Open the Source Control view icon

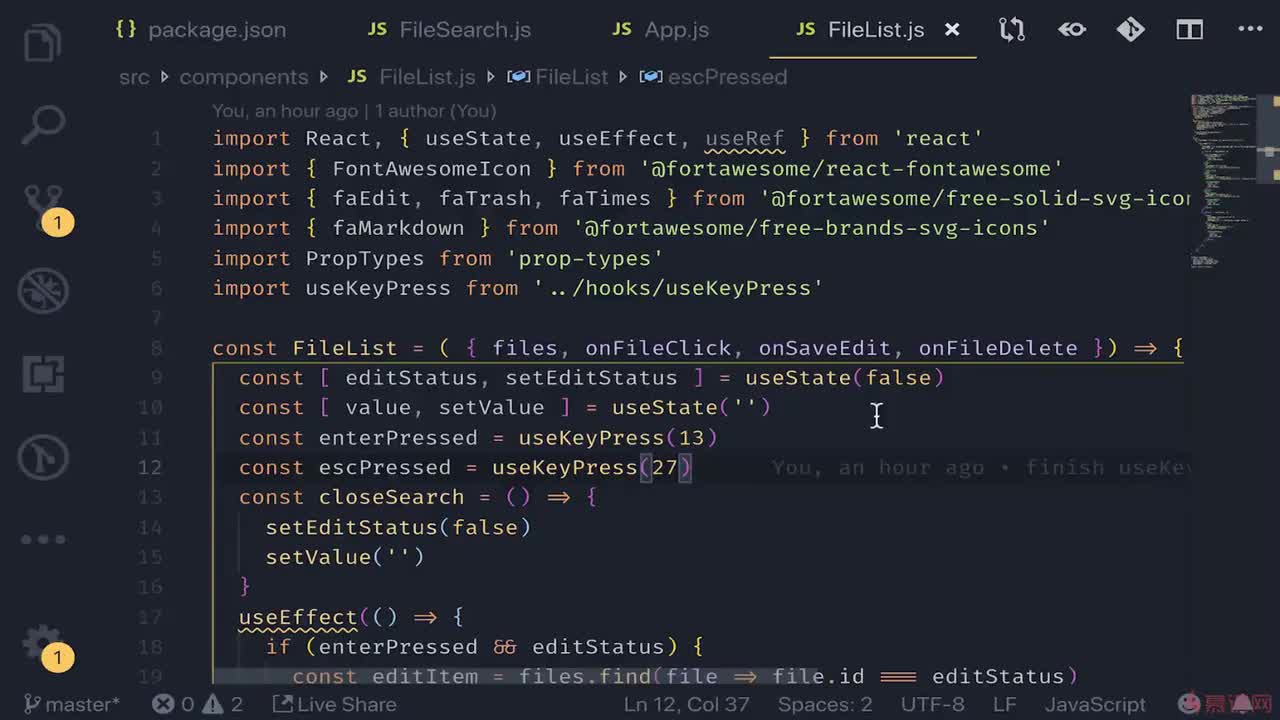pos(44,208)
